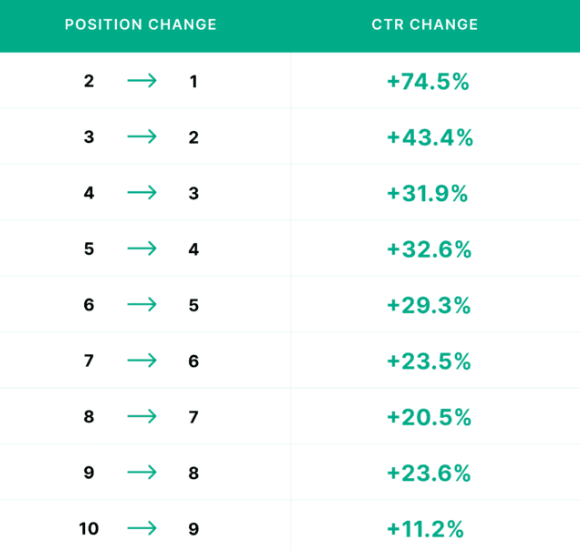
Task: Select the +29.3% CTR value
Action: (429, 305)
